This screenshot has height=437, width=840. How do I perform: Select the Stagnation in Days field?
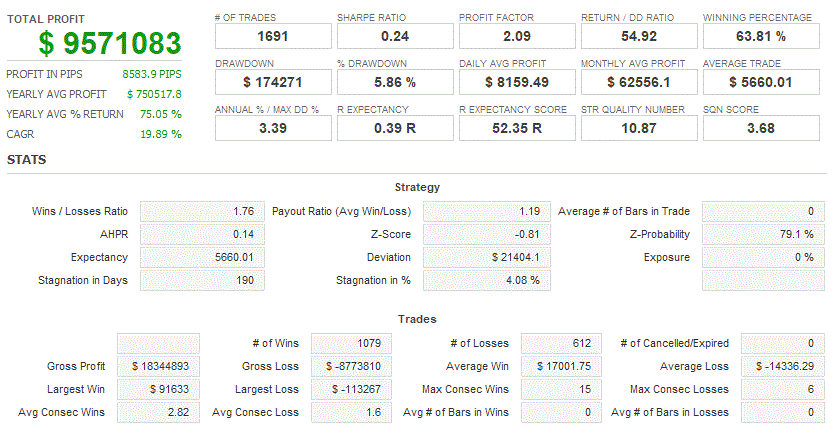202,280
